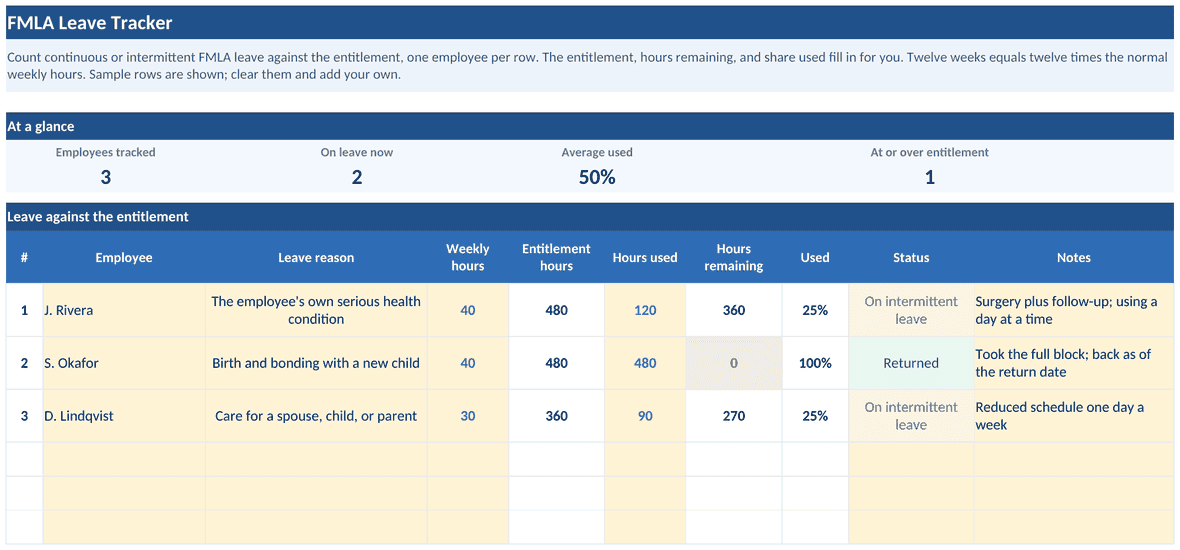1180x550 pixels.
Task: Click the Hours used column header
Action: coord(645,257)
